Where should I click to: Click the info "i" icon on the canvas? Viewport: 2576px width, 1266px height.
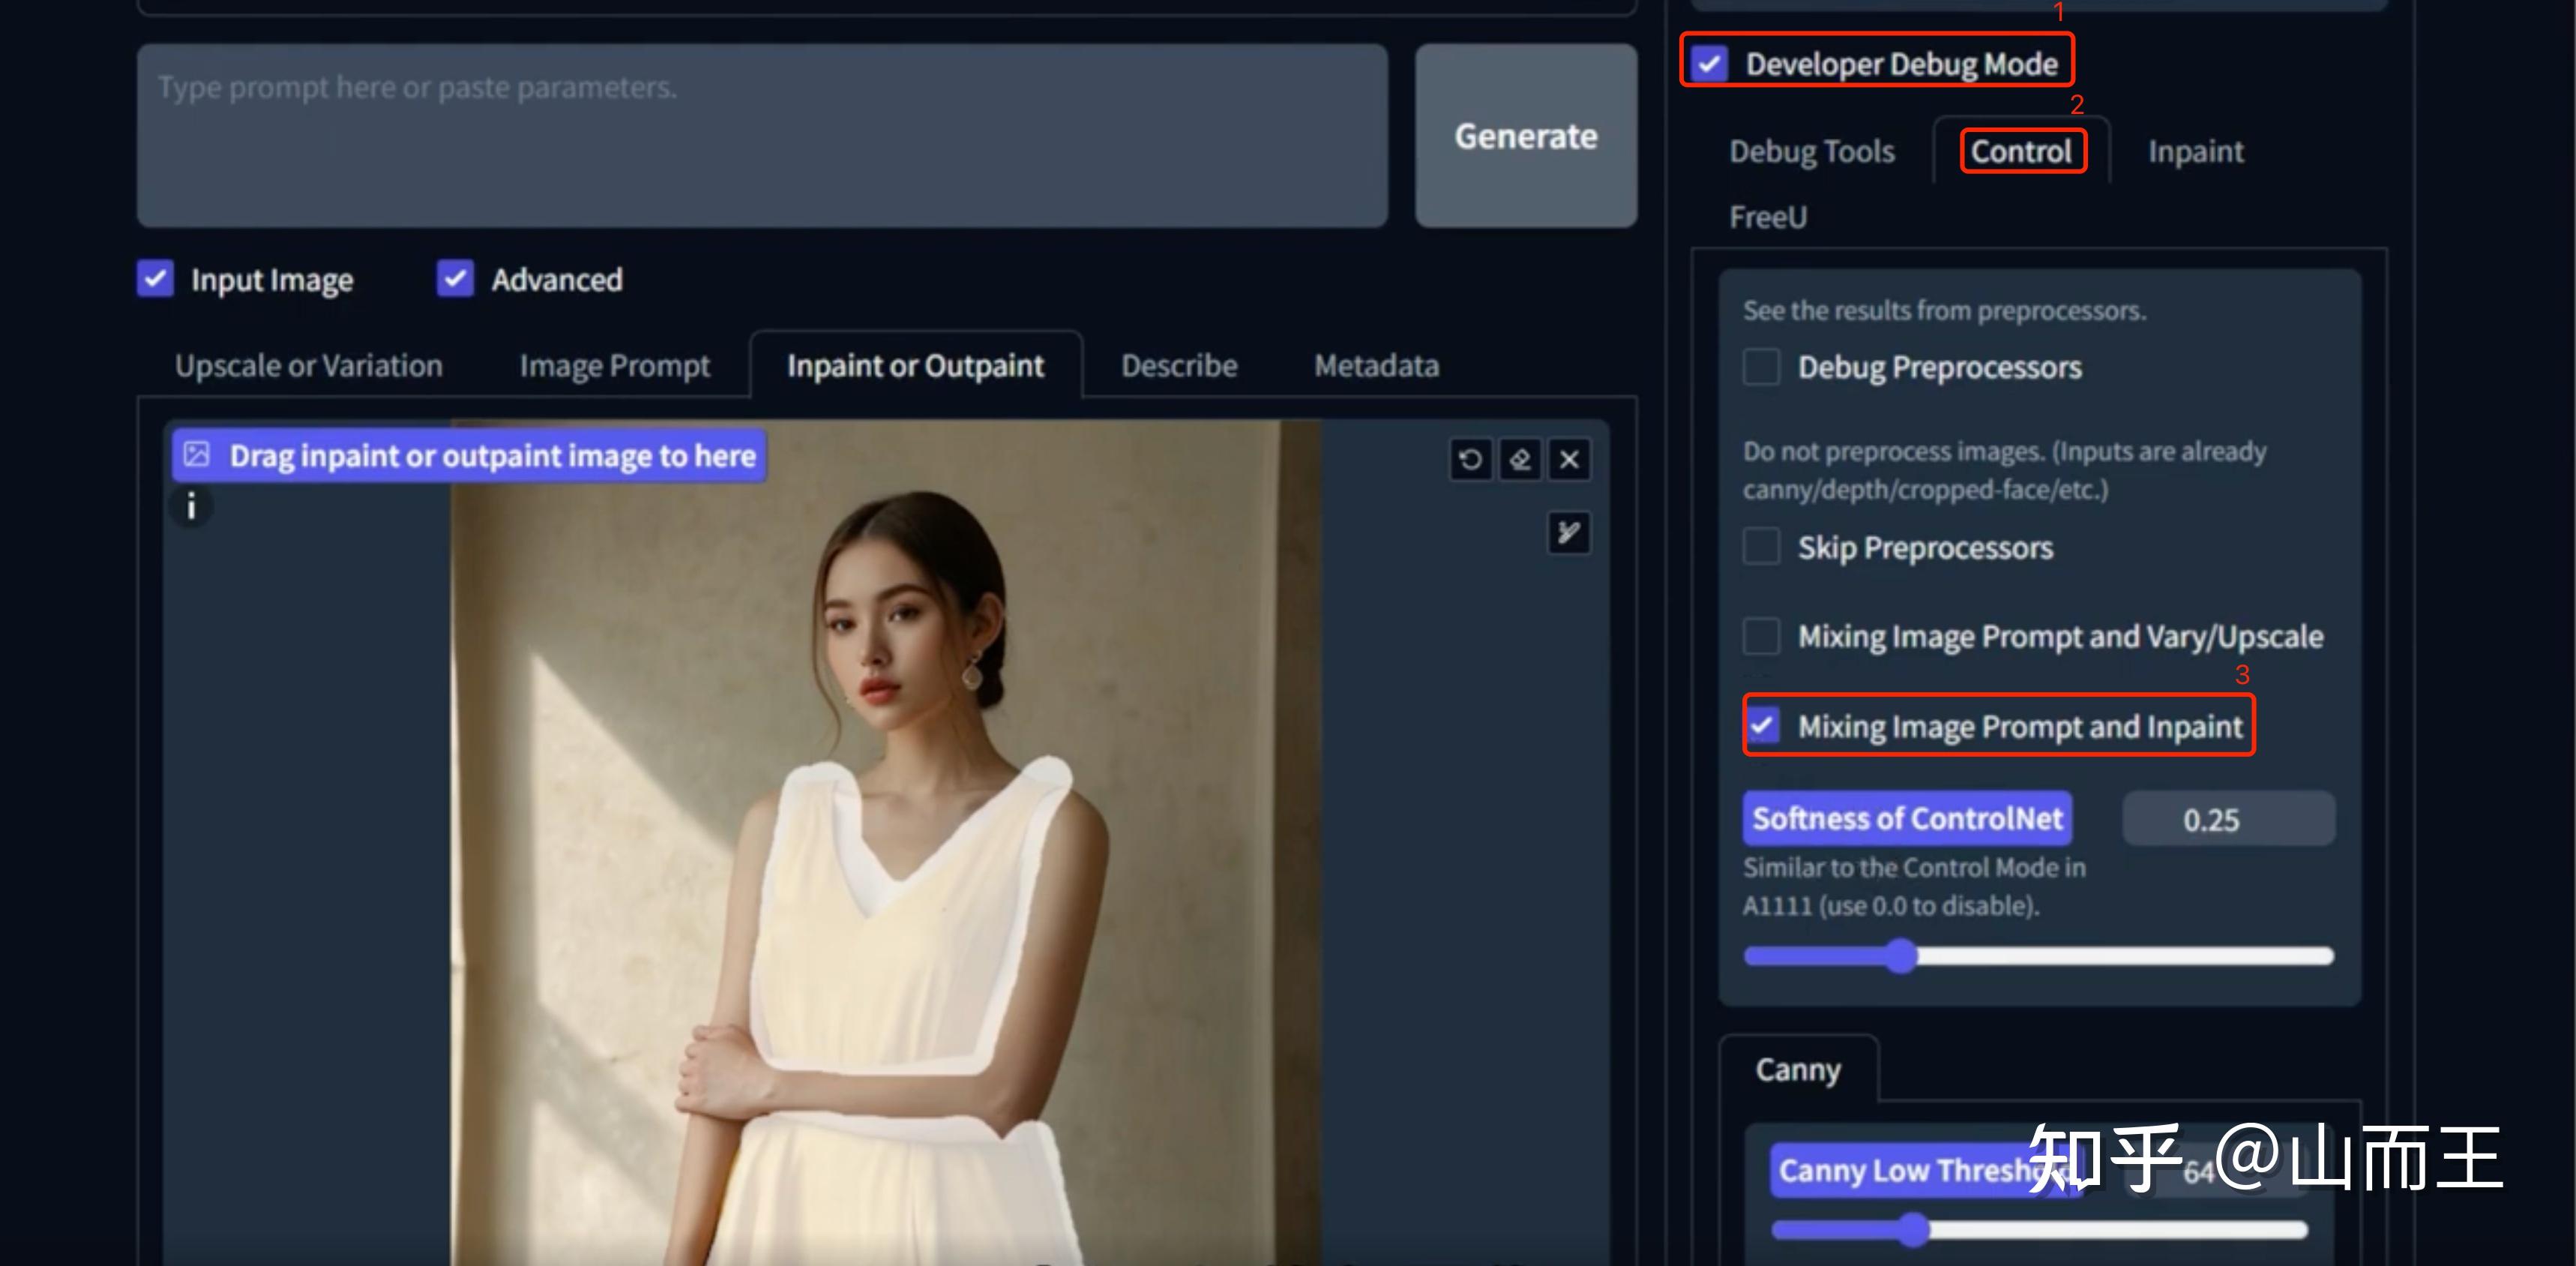click(x=191, y=507)
